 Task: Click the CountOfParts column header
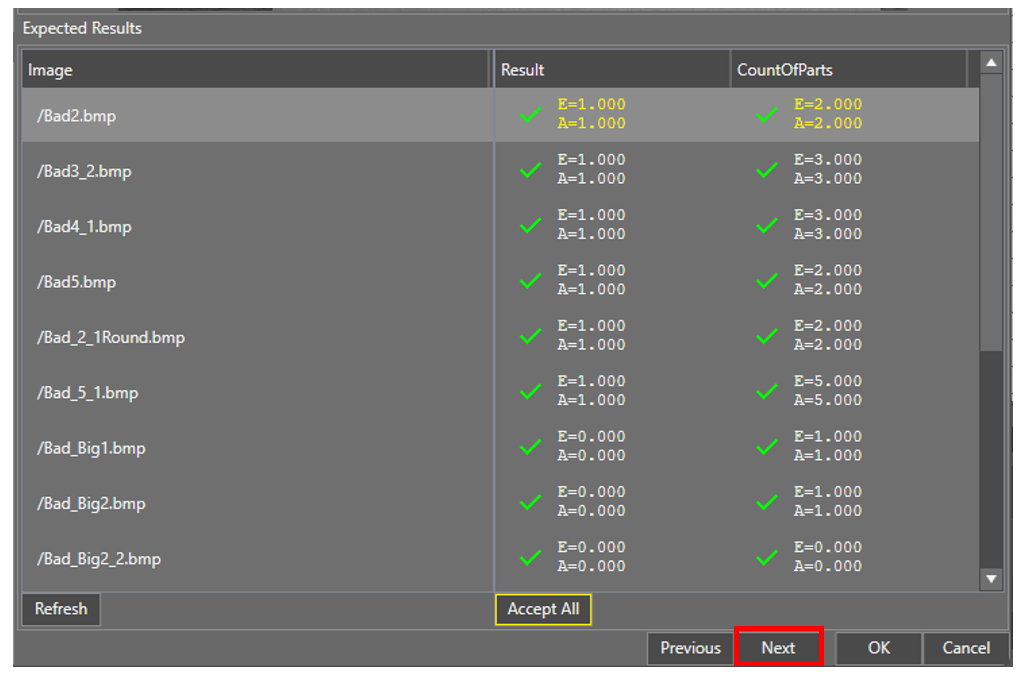848,70
